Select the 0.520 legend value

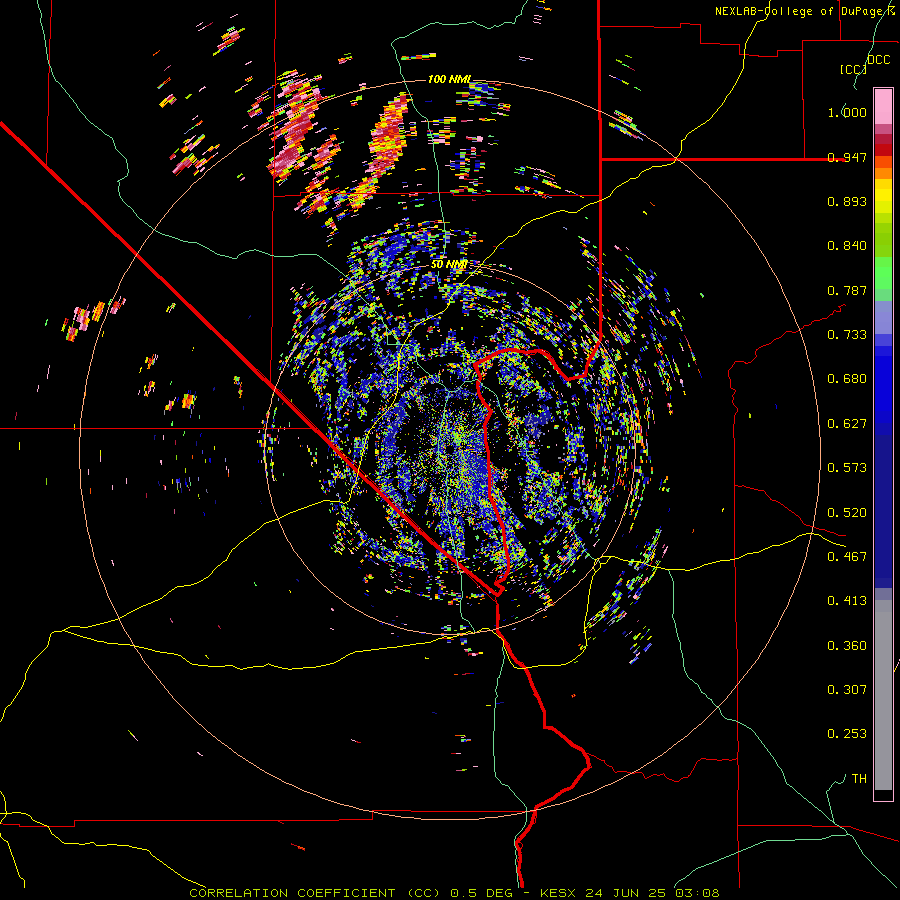click(x=847, y=513)
